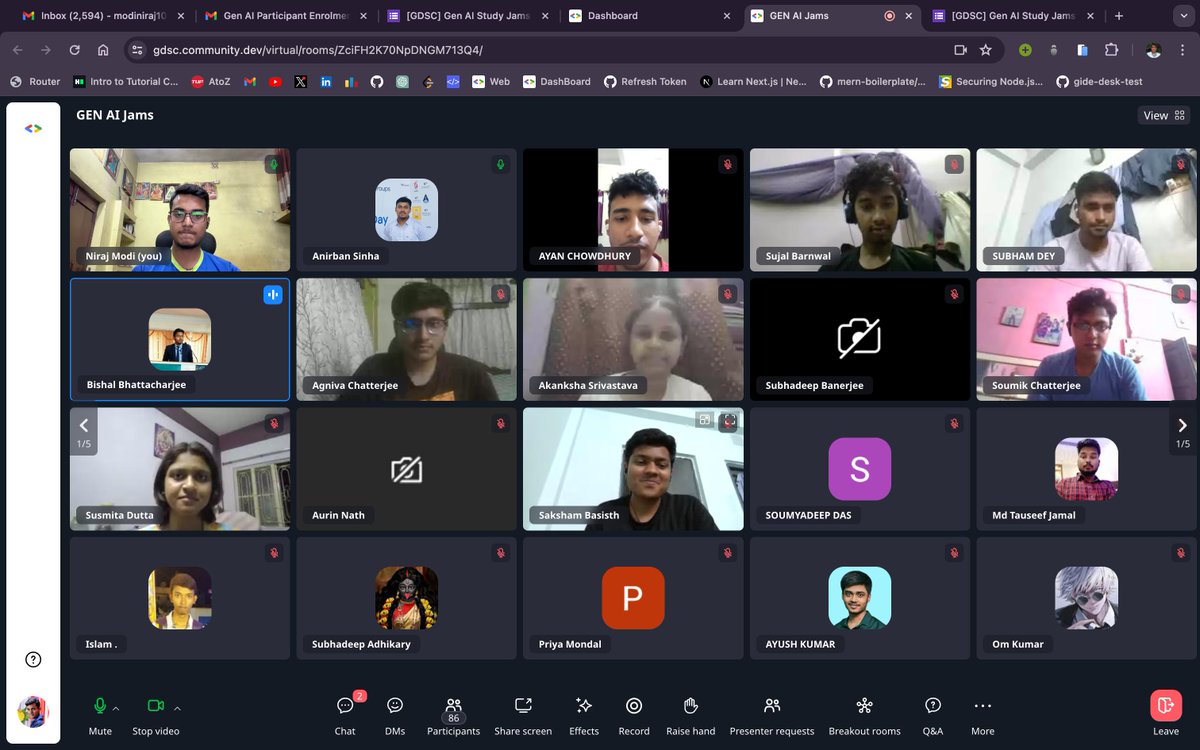The height and width of the screenshot is (750, 1200).
Task: Click the help question mark icon in sidebar
Action: [x=33, y=659]
